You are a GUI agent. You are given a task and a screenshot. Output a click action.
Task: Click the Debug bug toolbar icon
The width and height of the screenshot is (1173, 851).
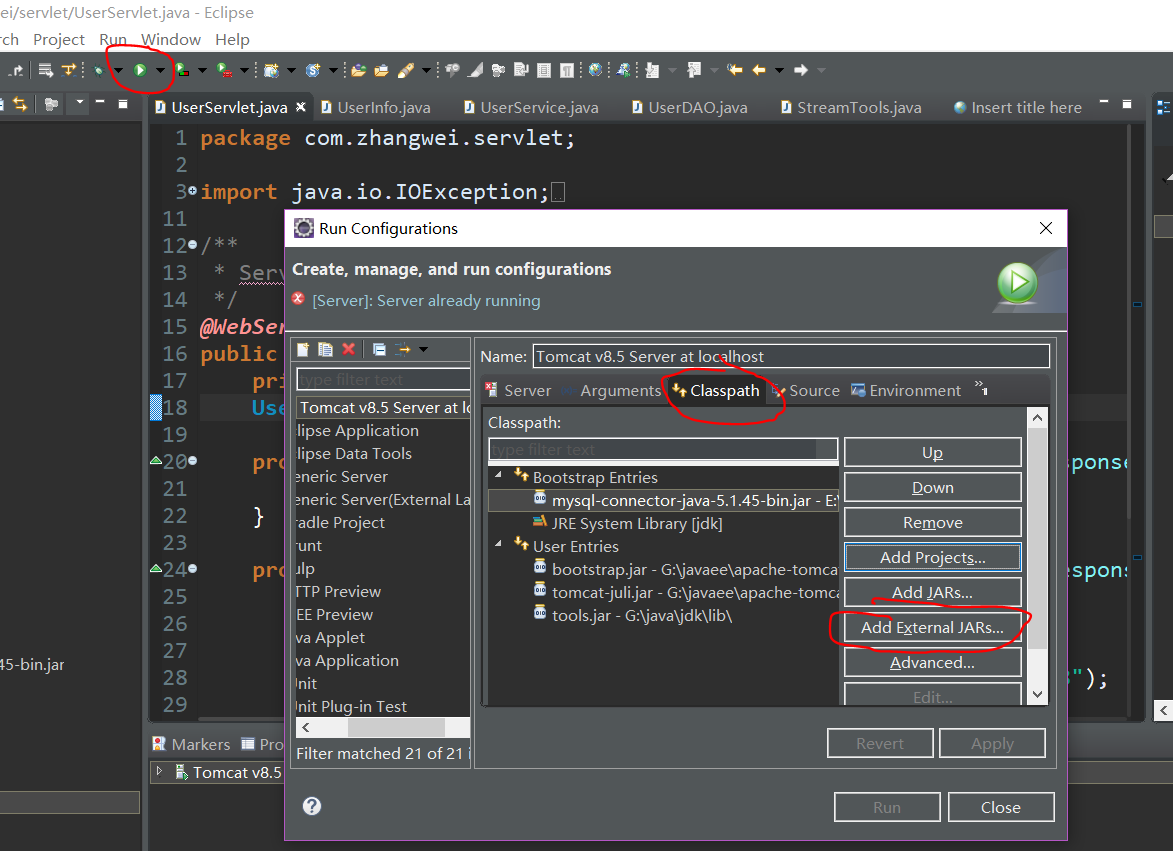(x=99, y=70)
